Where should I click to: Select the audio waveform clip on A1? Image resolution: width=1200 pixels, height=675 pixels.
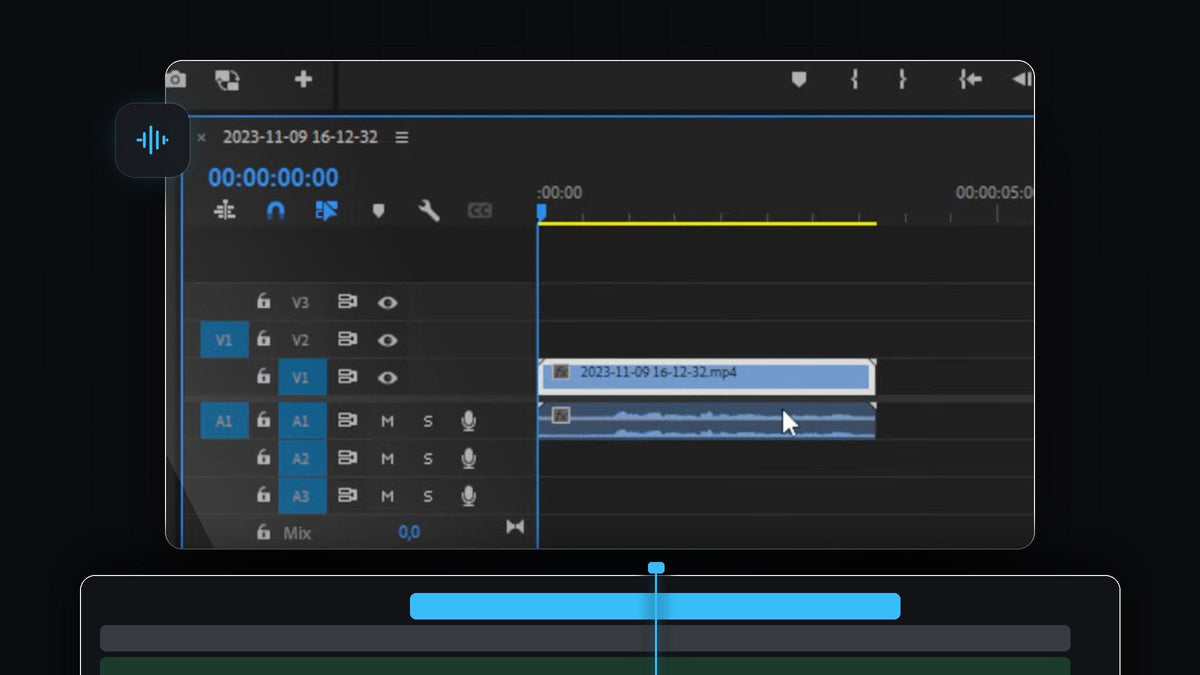707,421
